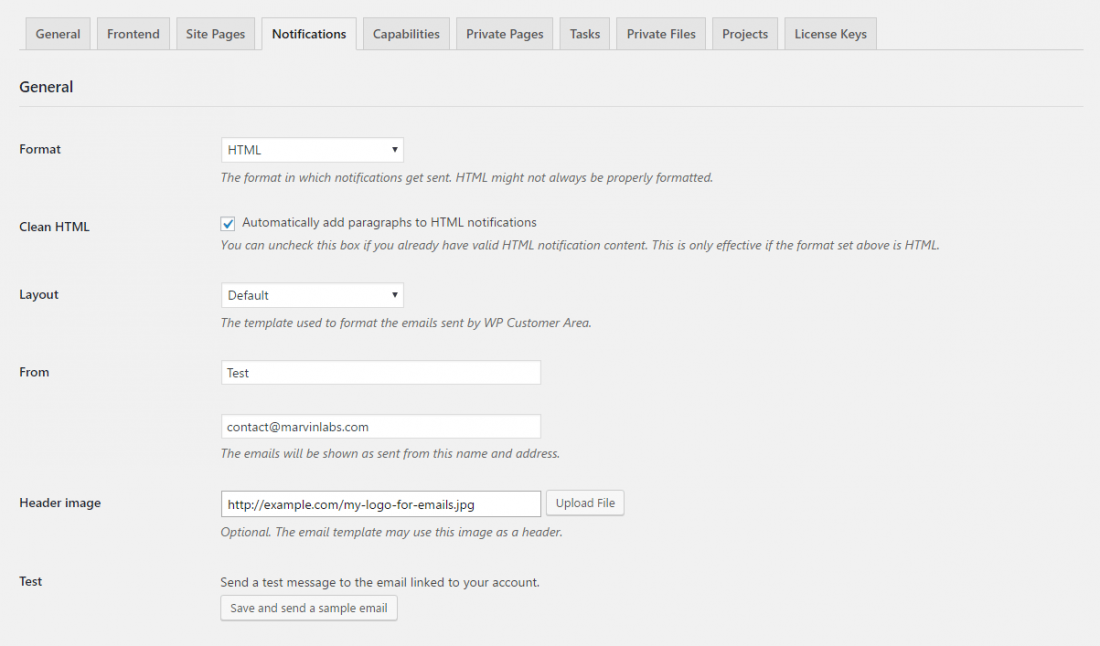This screenshot has width=1100, height=646.
Task: Switch to the Site Pages tab
Action: 215,33
